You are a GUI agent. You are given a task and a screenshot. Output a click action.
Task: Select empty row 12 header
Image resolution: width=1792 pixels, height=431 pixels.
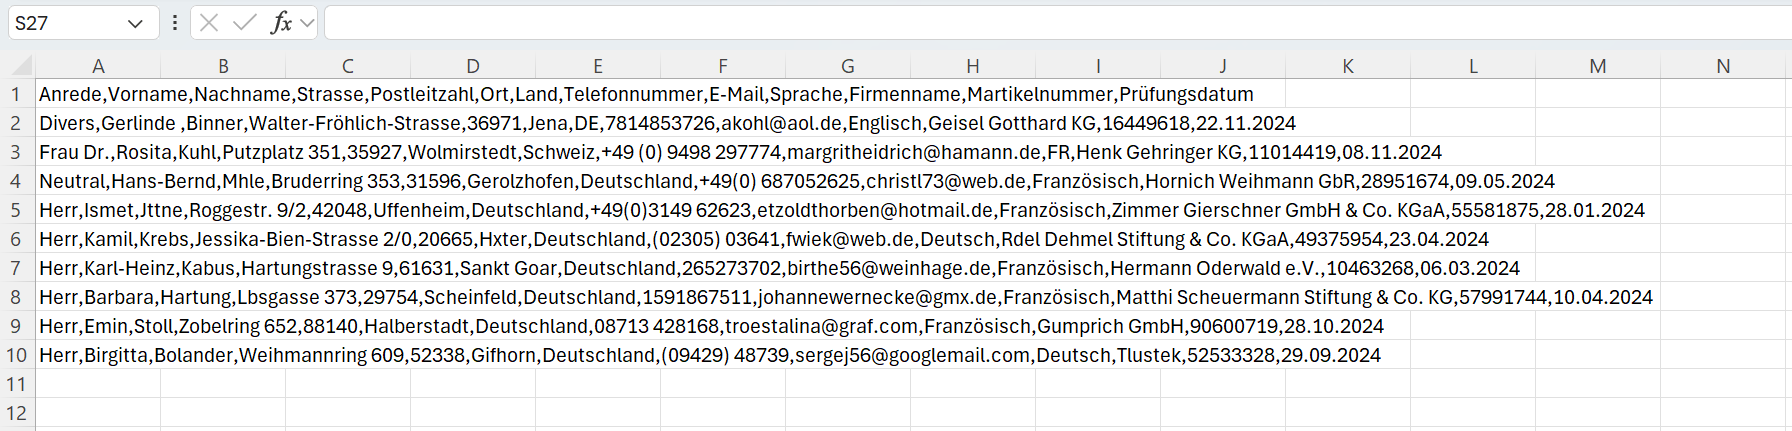(x=17, y=413)
